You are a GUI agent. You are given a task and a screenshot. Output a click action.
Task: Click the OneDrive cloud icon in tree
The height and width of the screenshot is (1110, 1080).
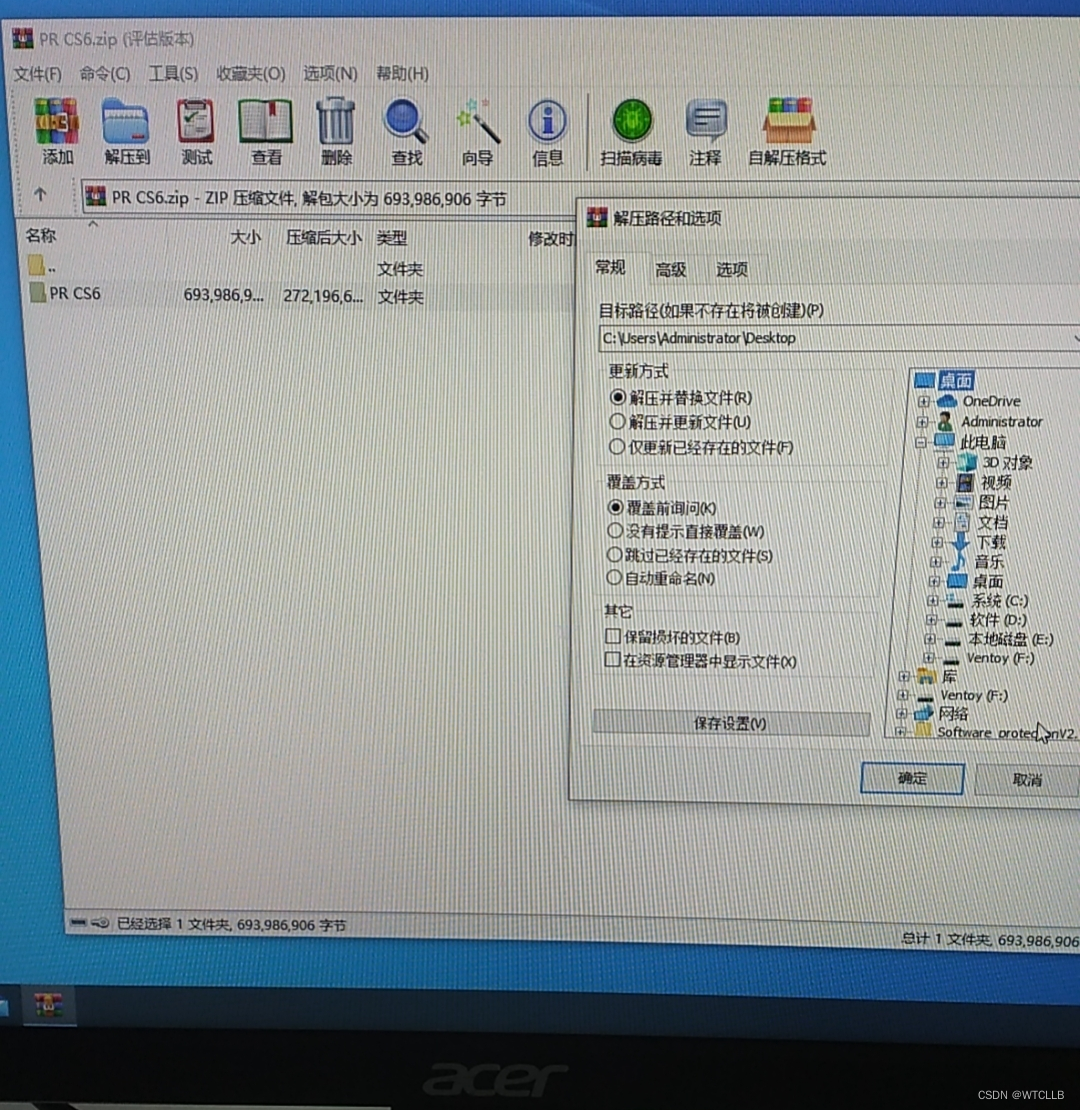[x=947, y=401]
